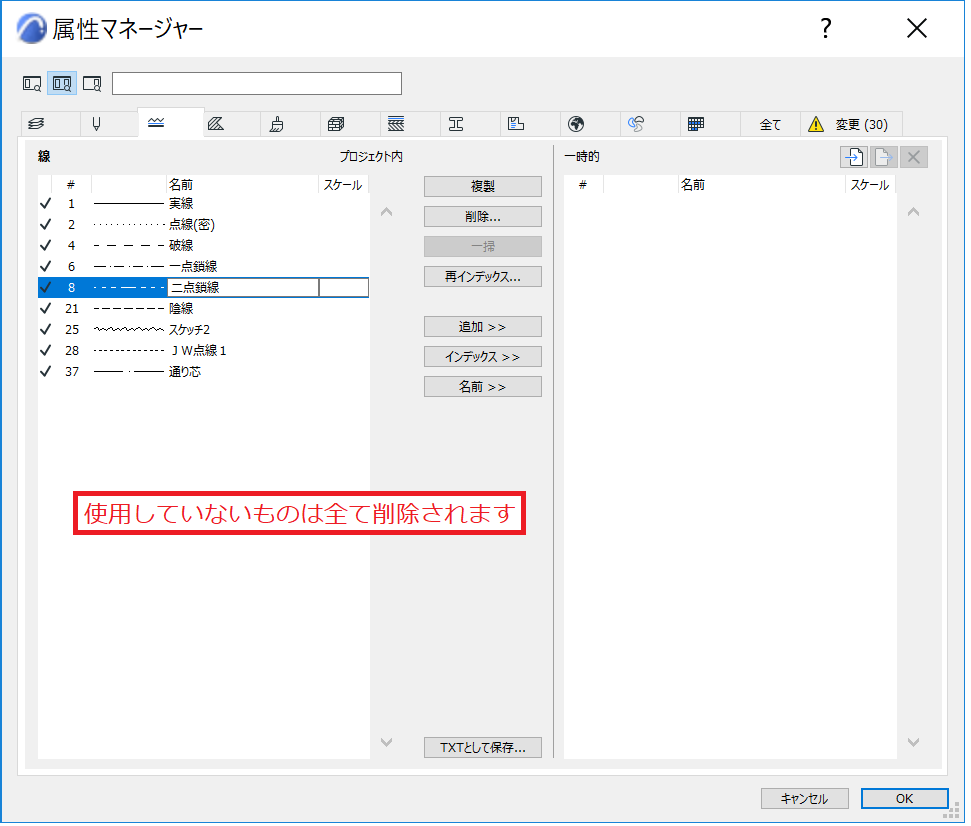Select the 破線 line row
This screenshot has width=971, height=826.
click(203, 245)
